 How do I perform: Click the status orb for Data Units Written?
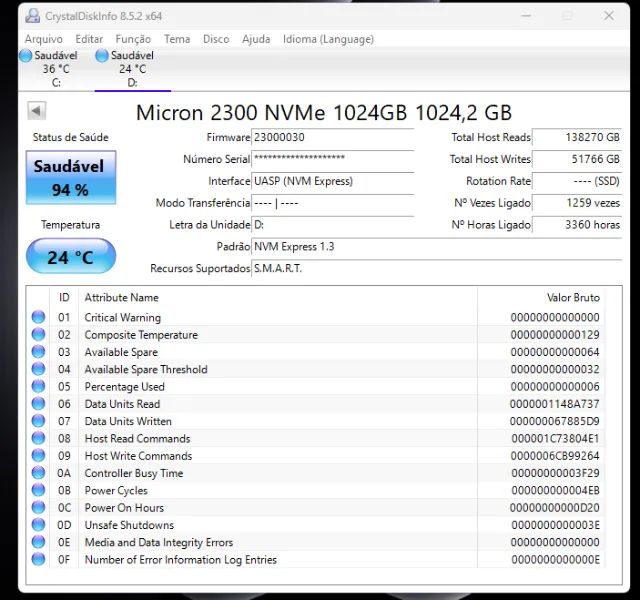[x=38, y=421]
